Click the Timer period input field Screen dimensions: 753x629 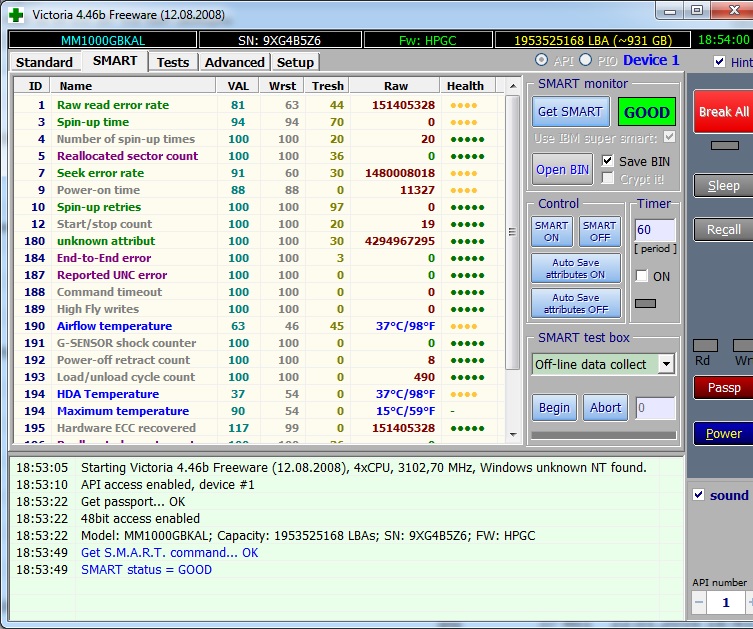[x=655, y=230]
